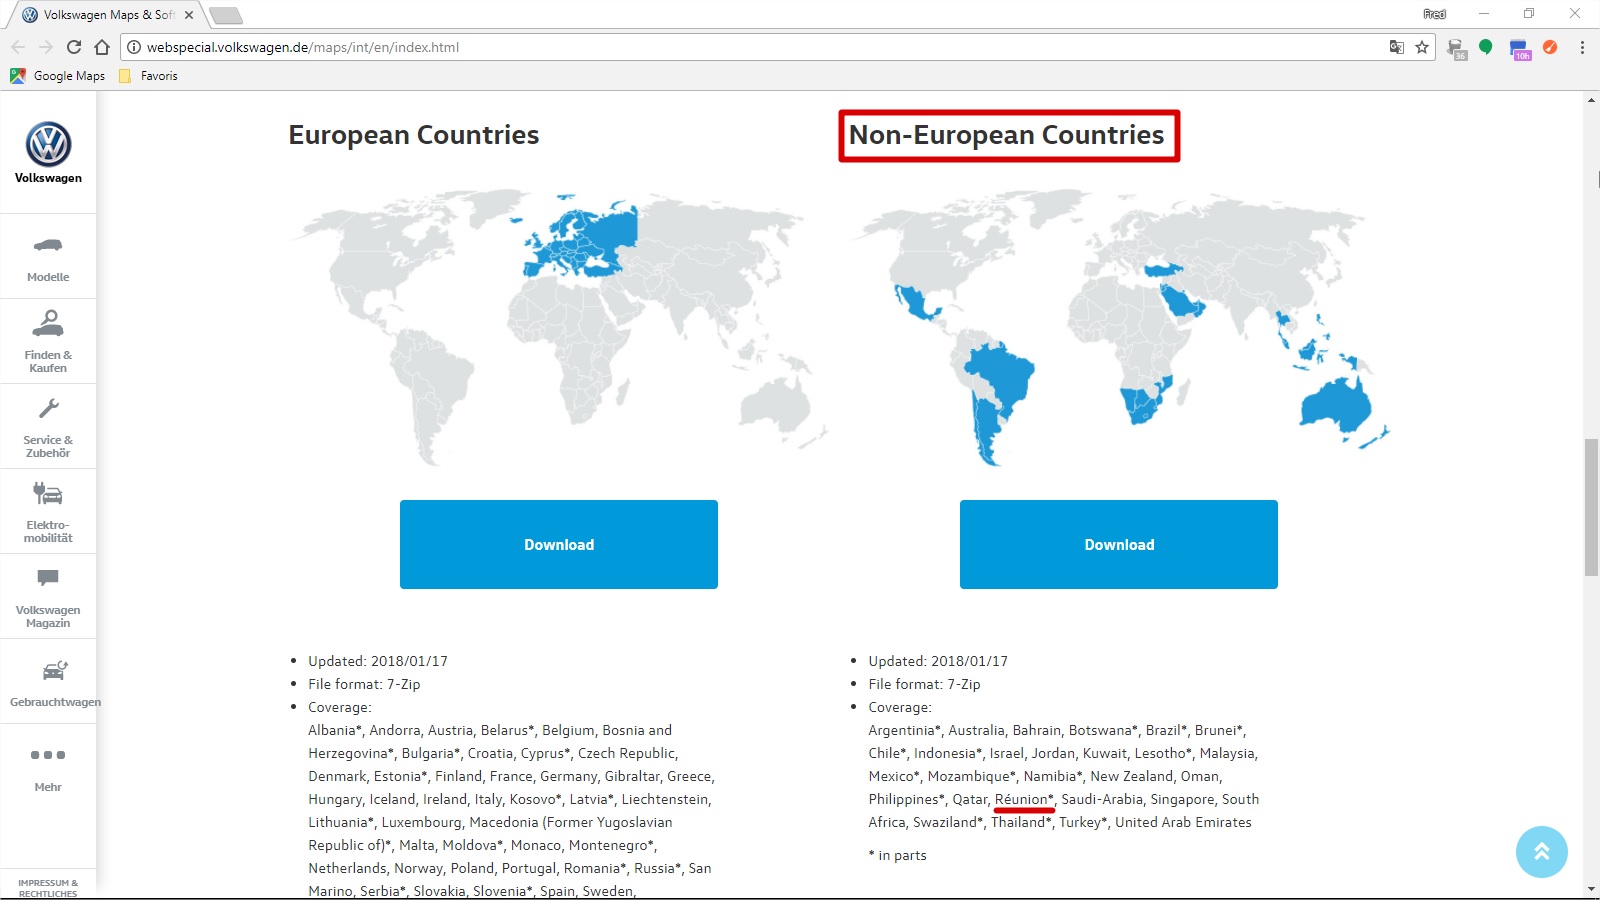Reload the page with refresh icon
Image resolution: width=1600 pixels, height=900 pixels.
point(74,47)
